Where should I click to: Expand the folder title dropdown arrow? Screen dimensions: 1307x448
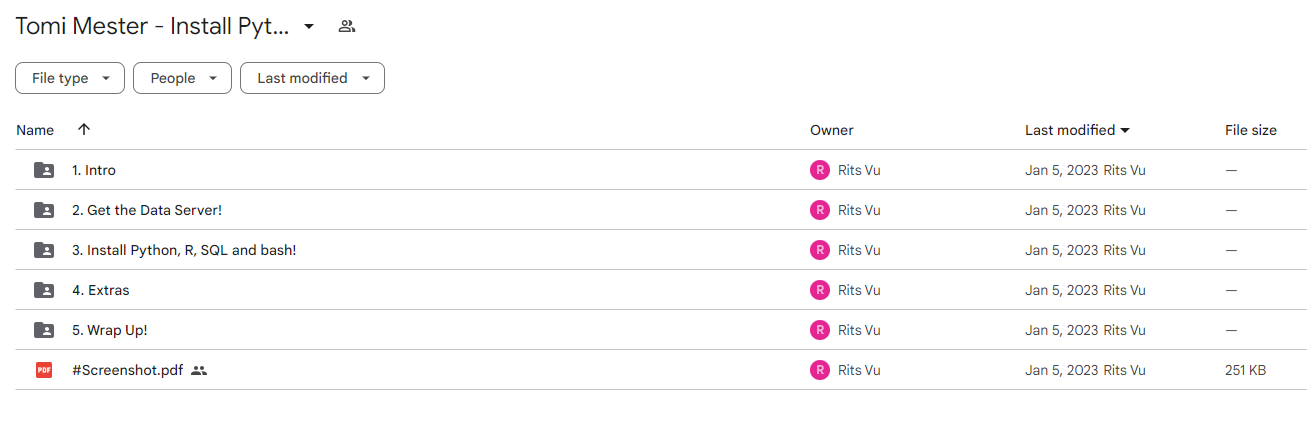[x=309, y=27]
